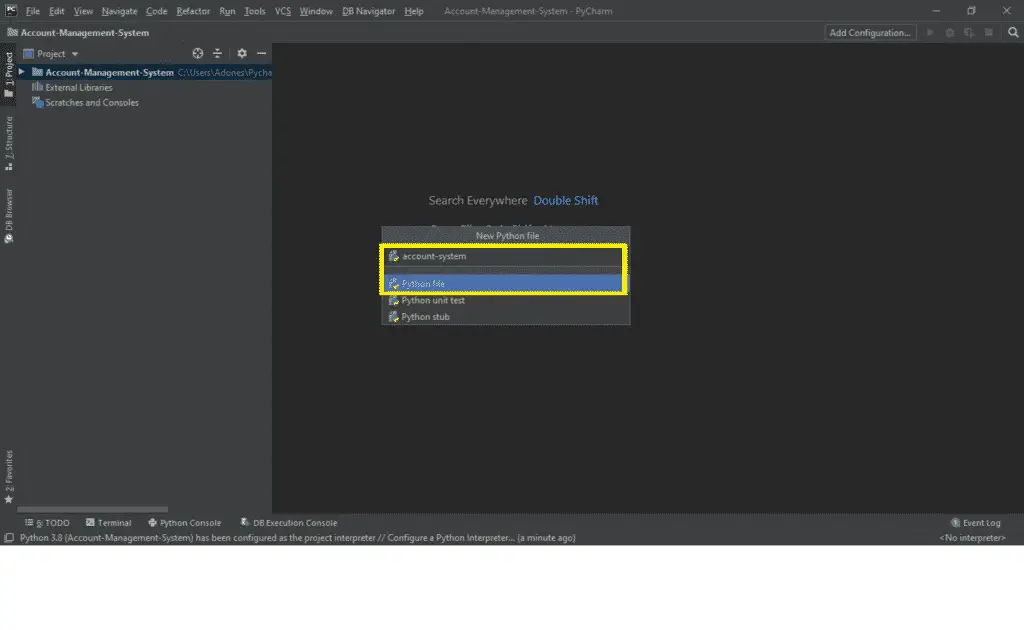Collapse all nodes using the collapse icon
The height and width of the screenshot is (630, 1024).
218,53
